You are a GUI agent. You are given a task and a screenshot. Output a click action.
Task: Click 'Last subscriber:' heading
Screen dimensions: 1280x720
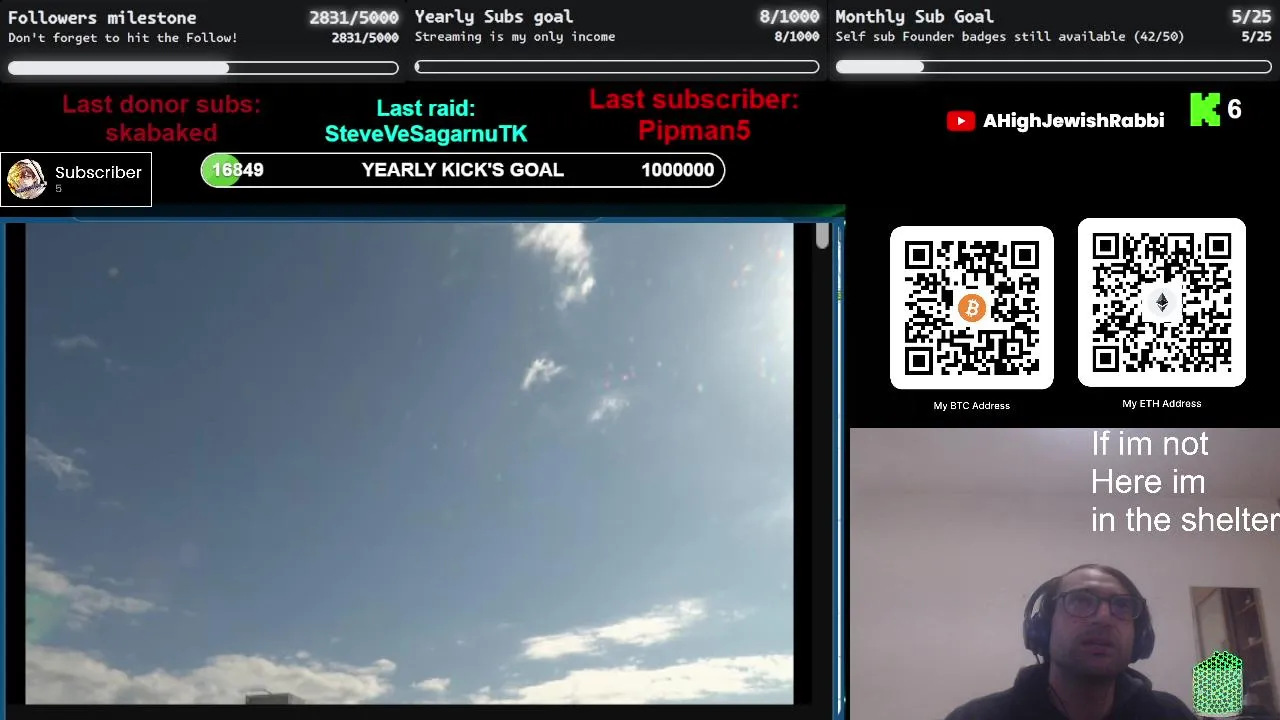(x=694, y=99)
